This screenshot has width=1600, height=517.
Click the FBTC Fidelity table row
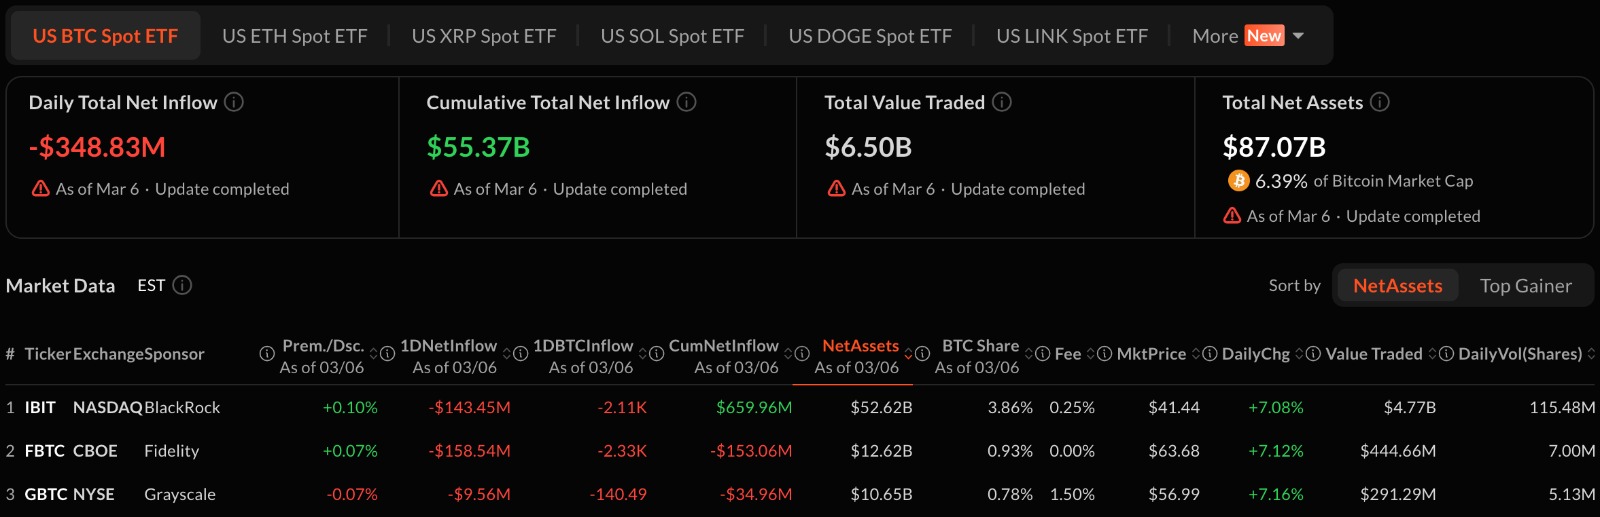click(x=171, y=451)
